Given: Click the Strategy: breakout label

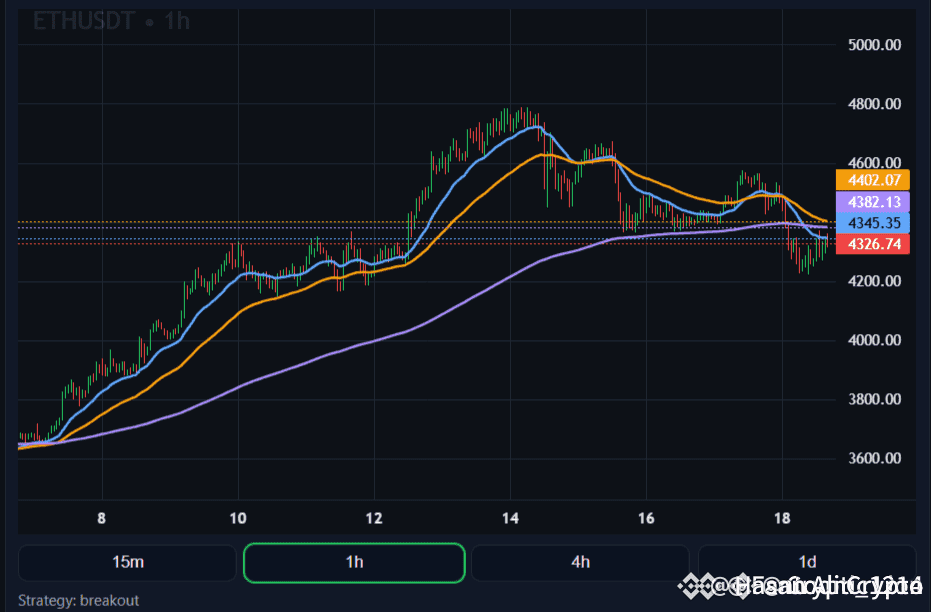Looking at the screenshot, I should pyautogui.click(x=79, y=600).
